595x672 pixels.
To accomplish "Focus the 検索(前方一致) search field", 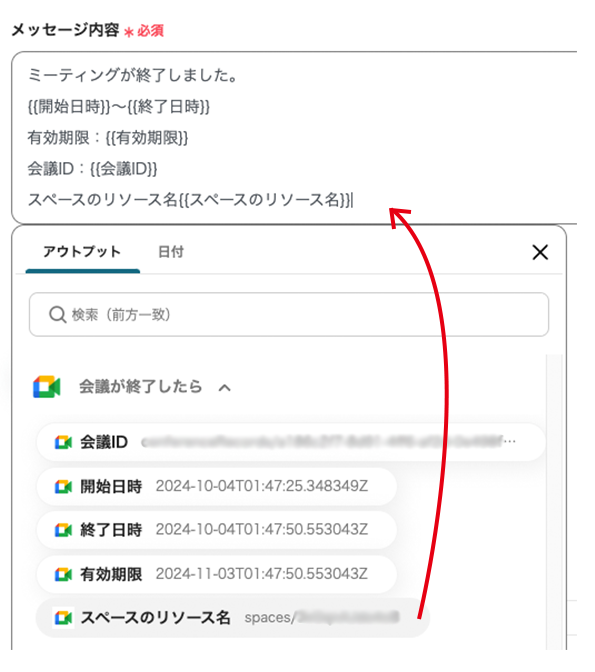I will pyautogui.click(x=289, y=315).
